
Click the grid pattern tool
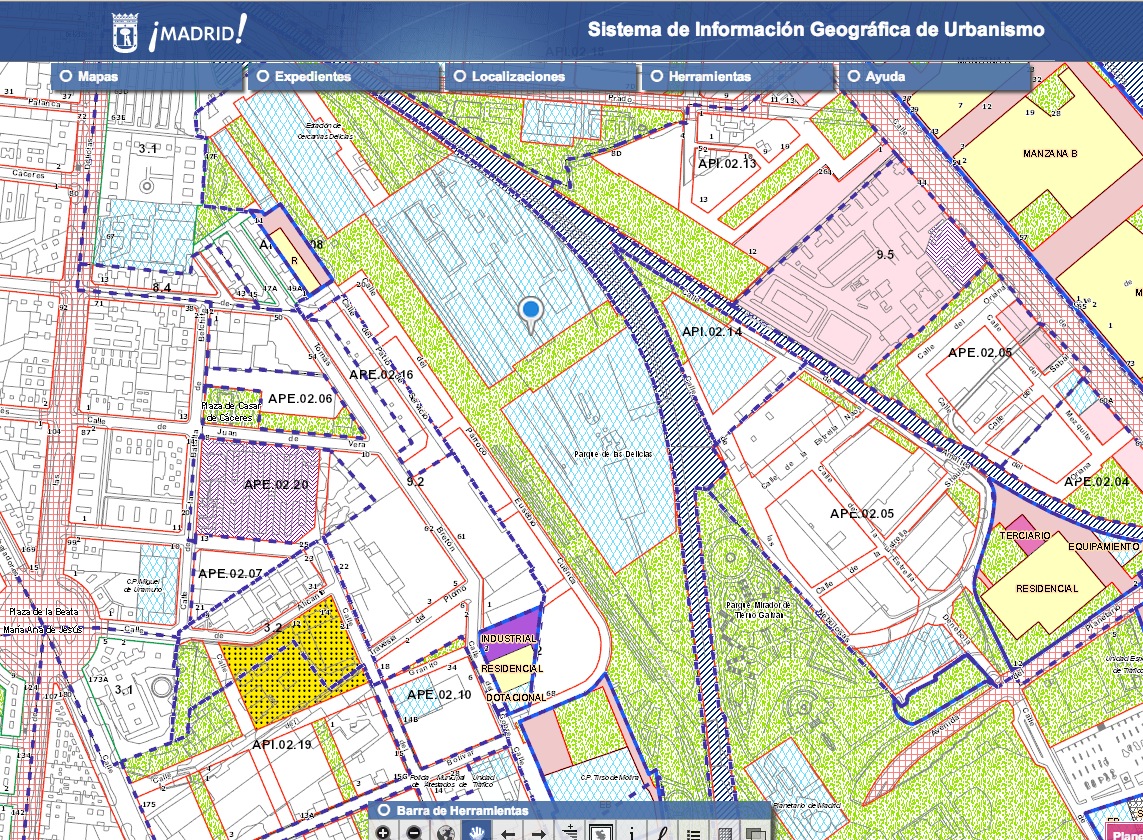725,833
